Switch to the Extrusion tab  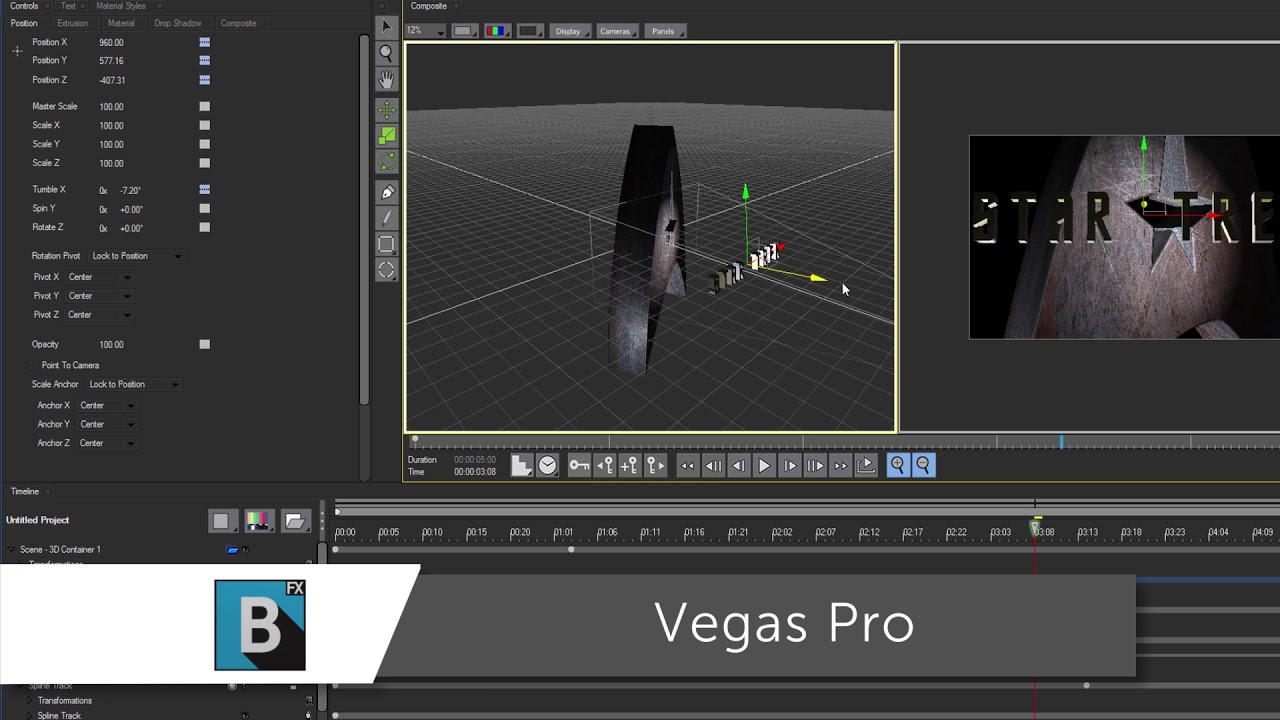pyautogui.click(x=72, y=23)
